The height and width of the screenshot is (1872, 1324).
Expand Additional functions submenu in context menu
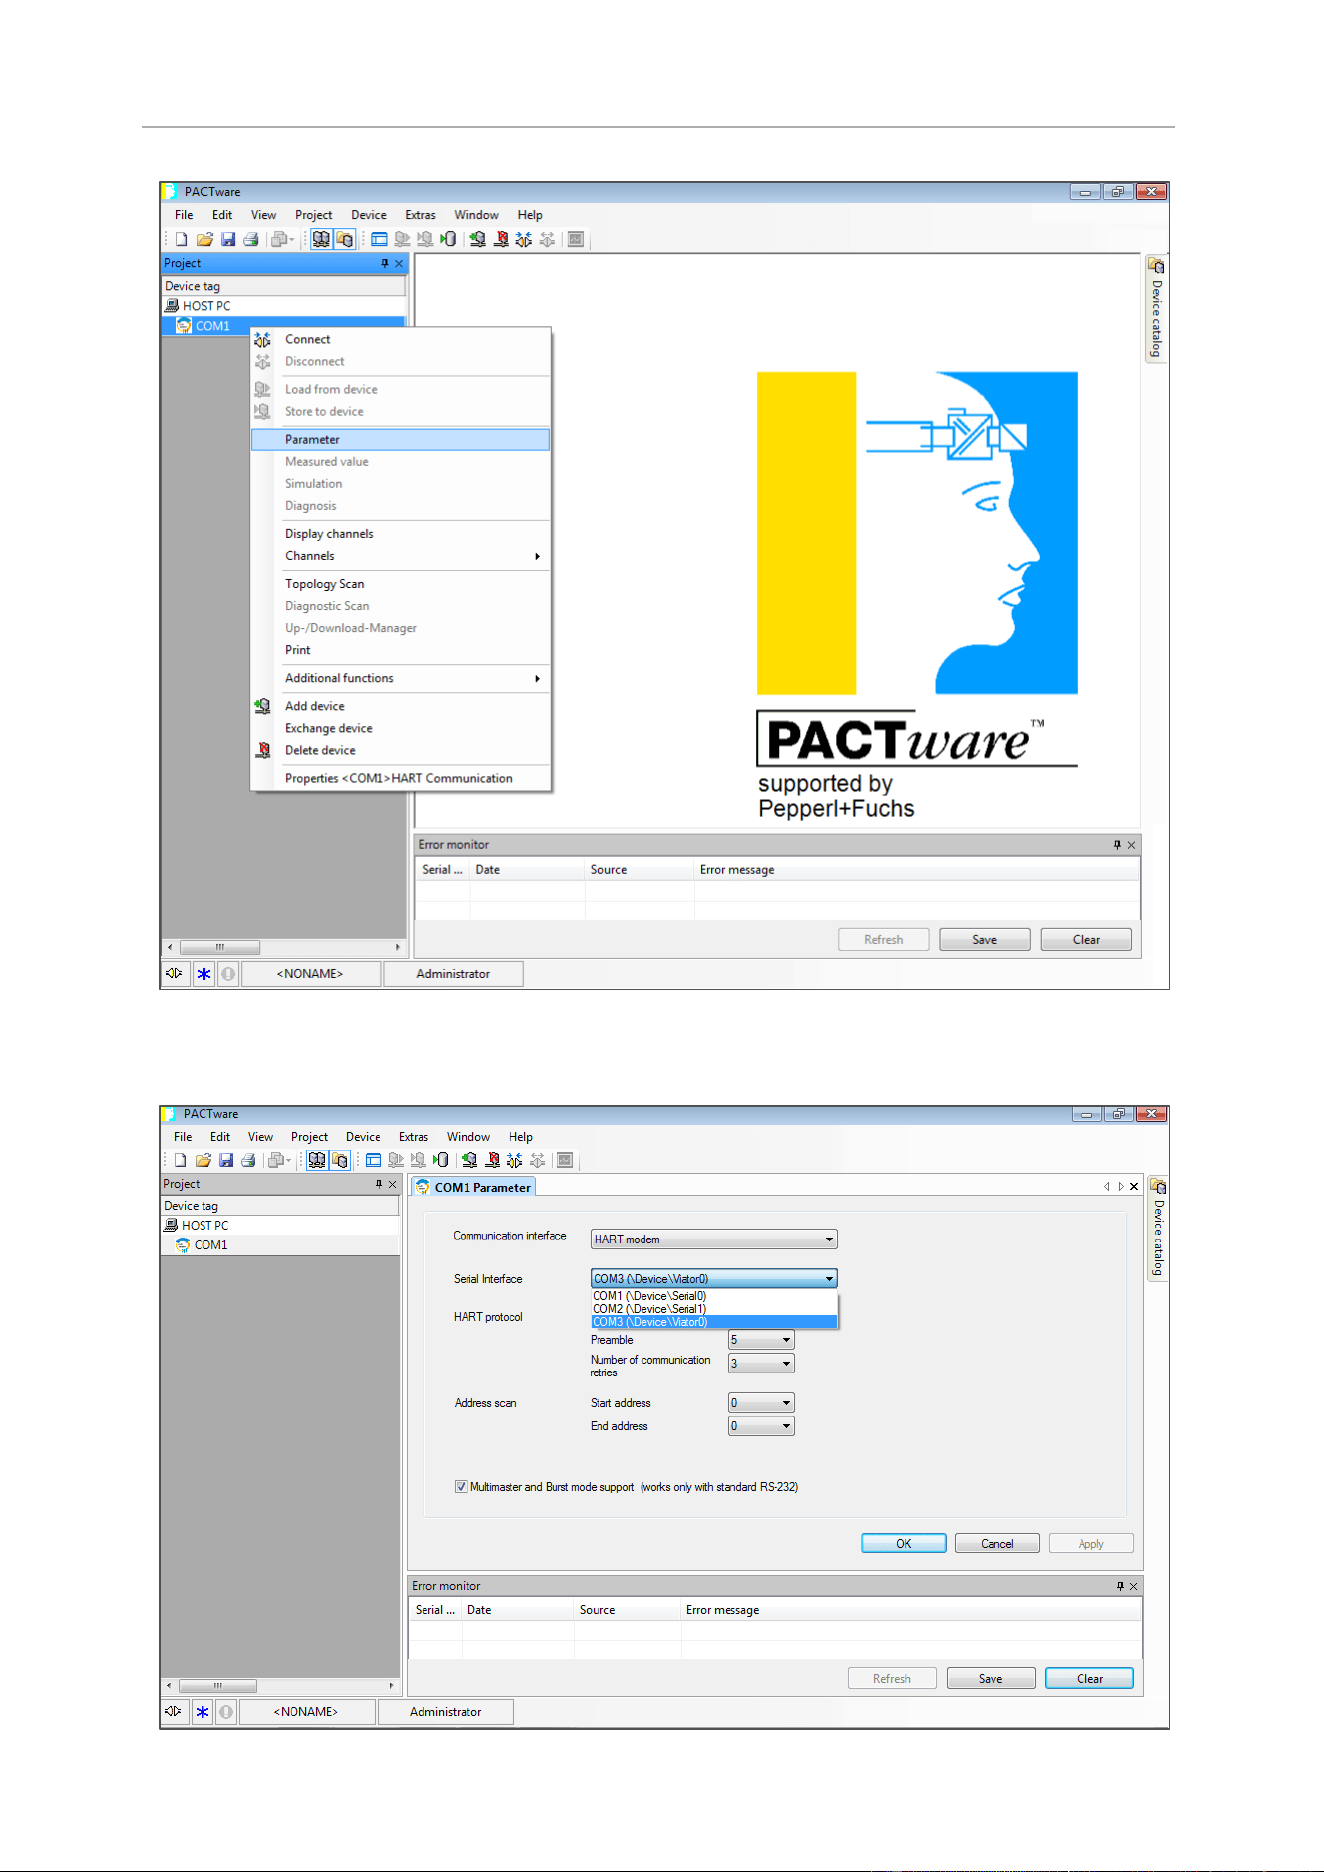point(400,678)
